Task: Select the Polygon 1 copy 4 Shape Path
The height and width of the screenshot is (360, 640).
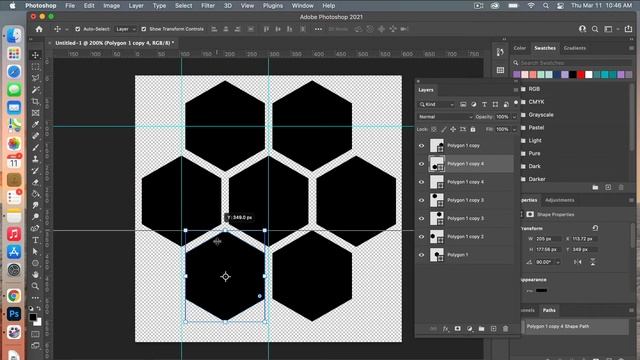Action: pos(575,327)
